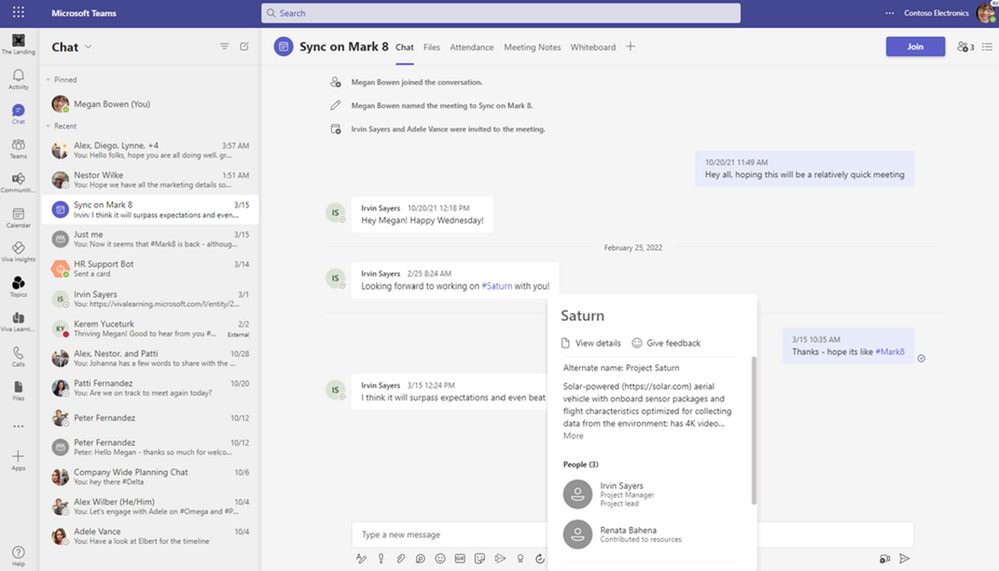
Task: Click the Praise badge icon
Action: (520, 559)
